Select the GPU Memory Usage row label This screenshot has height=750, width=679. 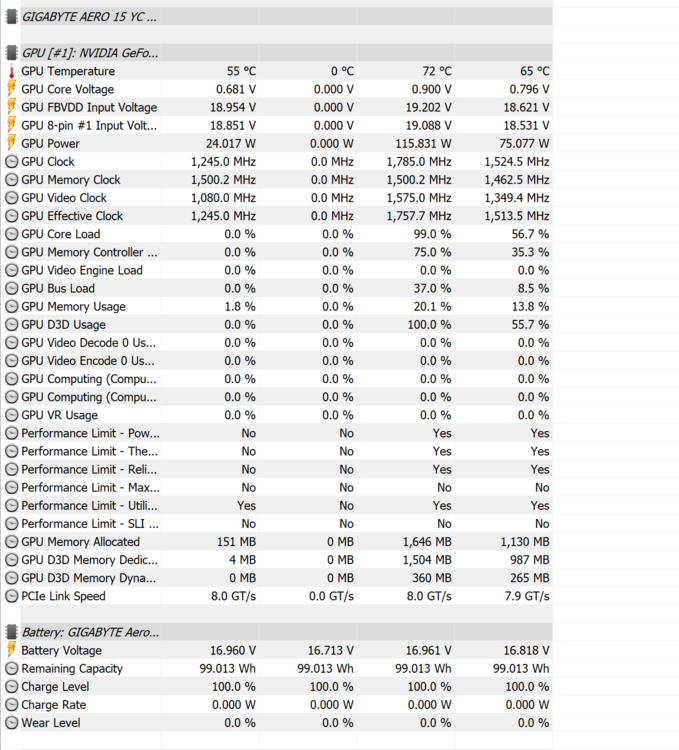pos(73,306)
